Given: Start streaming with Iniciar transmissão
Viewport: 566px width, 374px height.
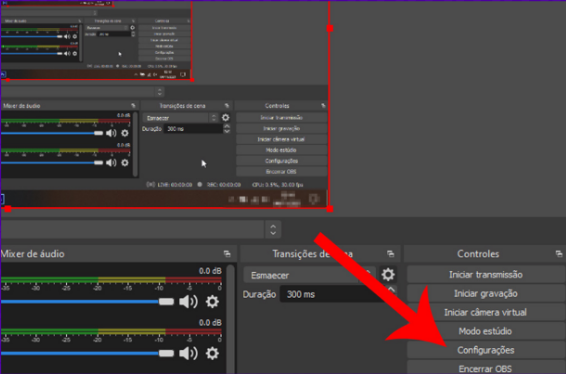Looking at the screenshot, I should pos(486,275).
